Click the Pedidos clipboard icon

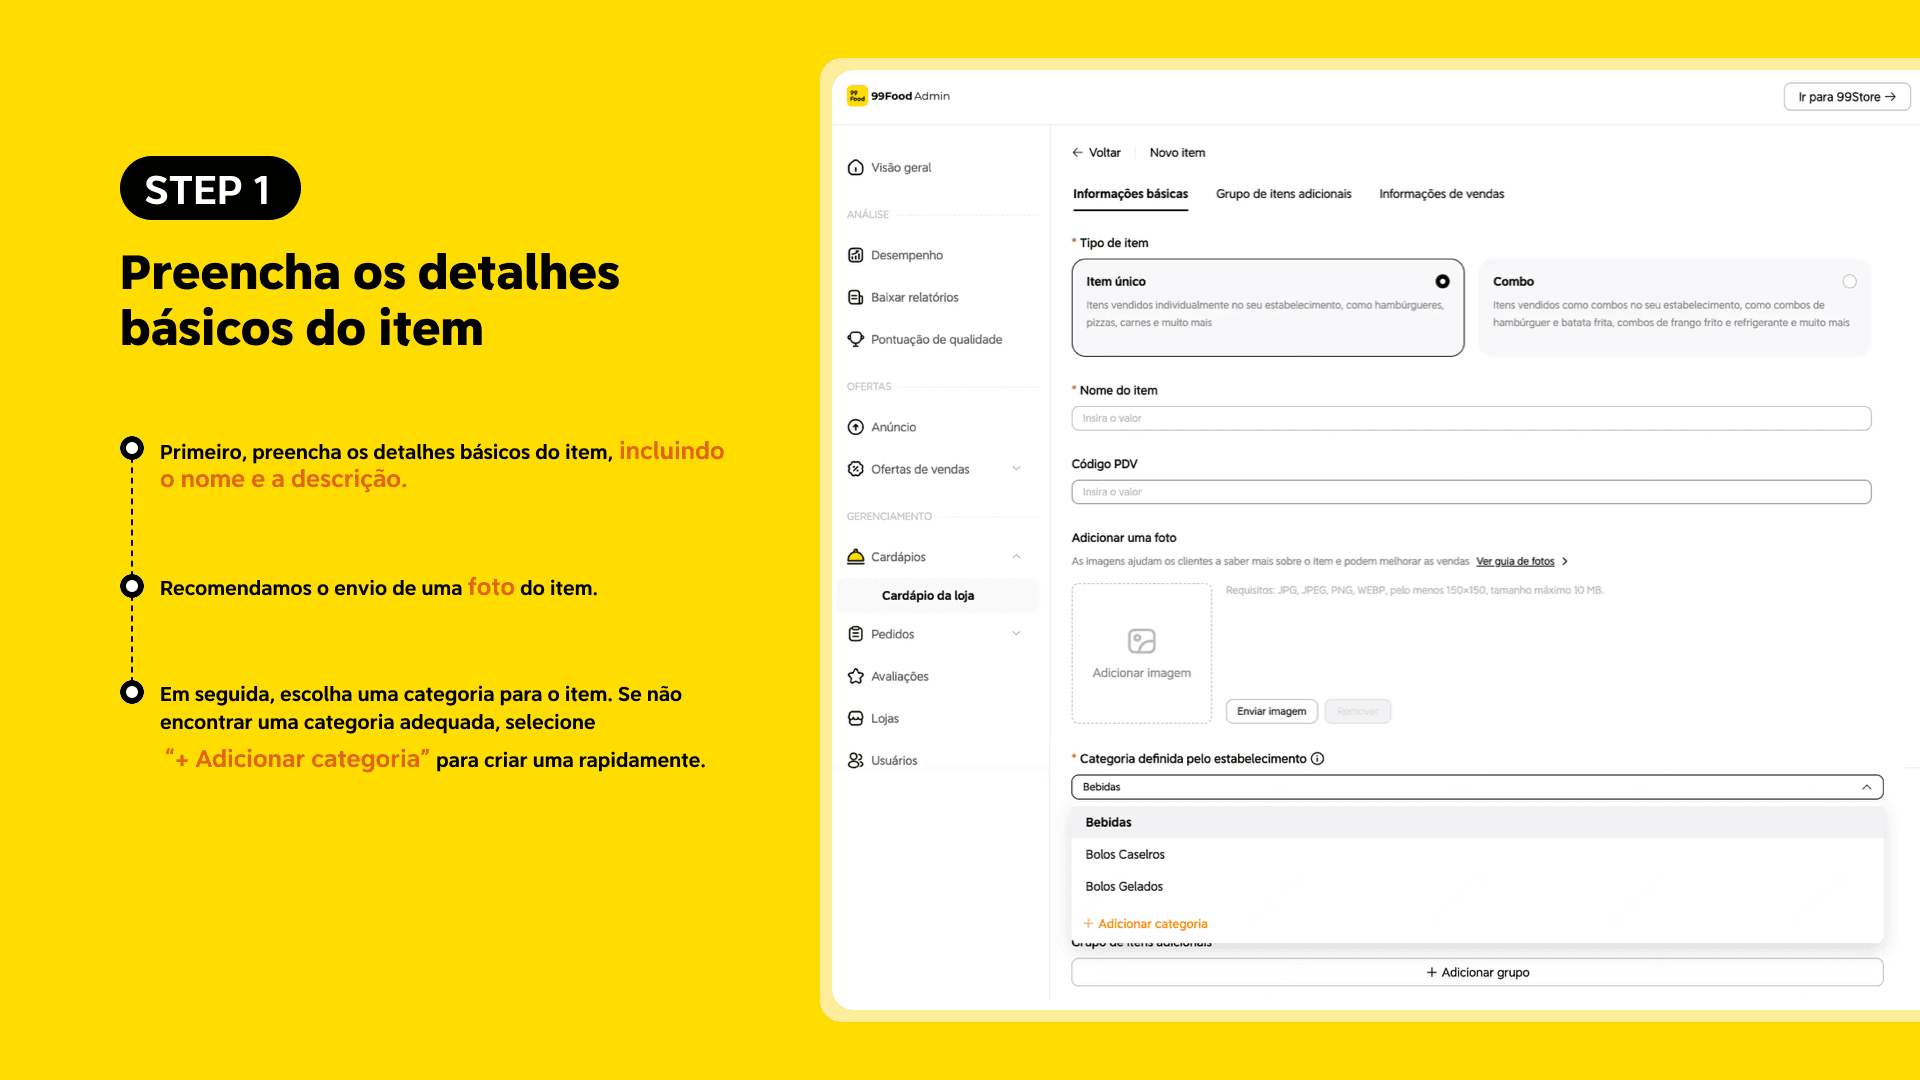(856, 634)
